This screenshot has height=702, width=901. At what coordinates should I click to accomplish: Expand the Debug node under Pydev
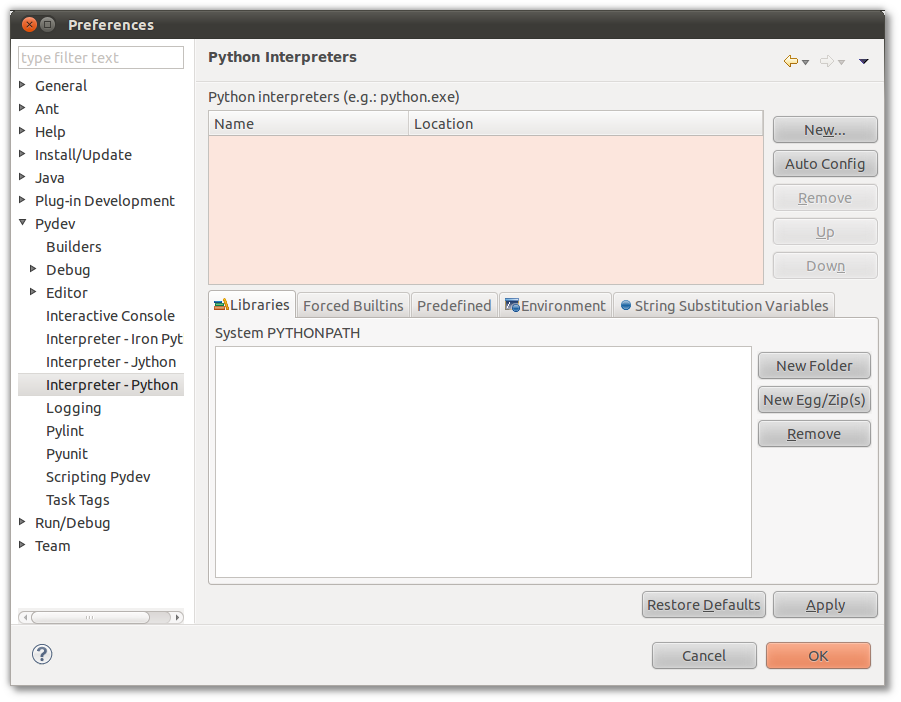point(34,269)
